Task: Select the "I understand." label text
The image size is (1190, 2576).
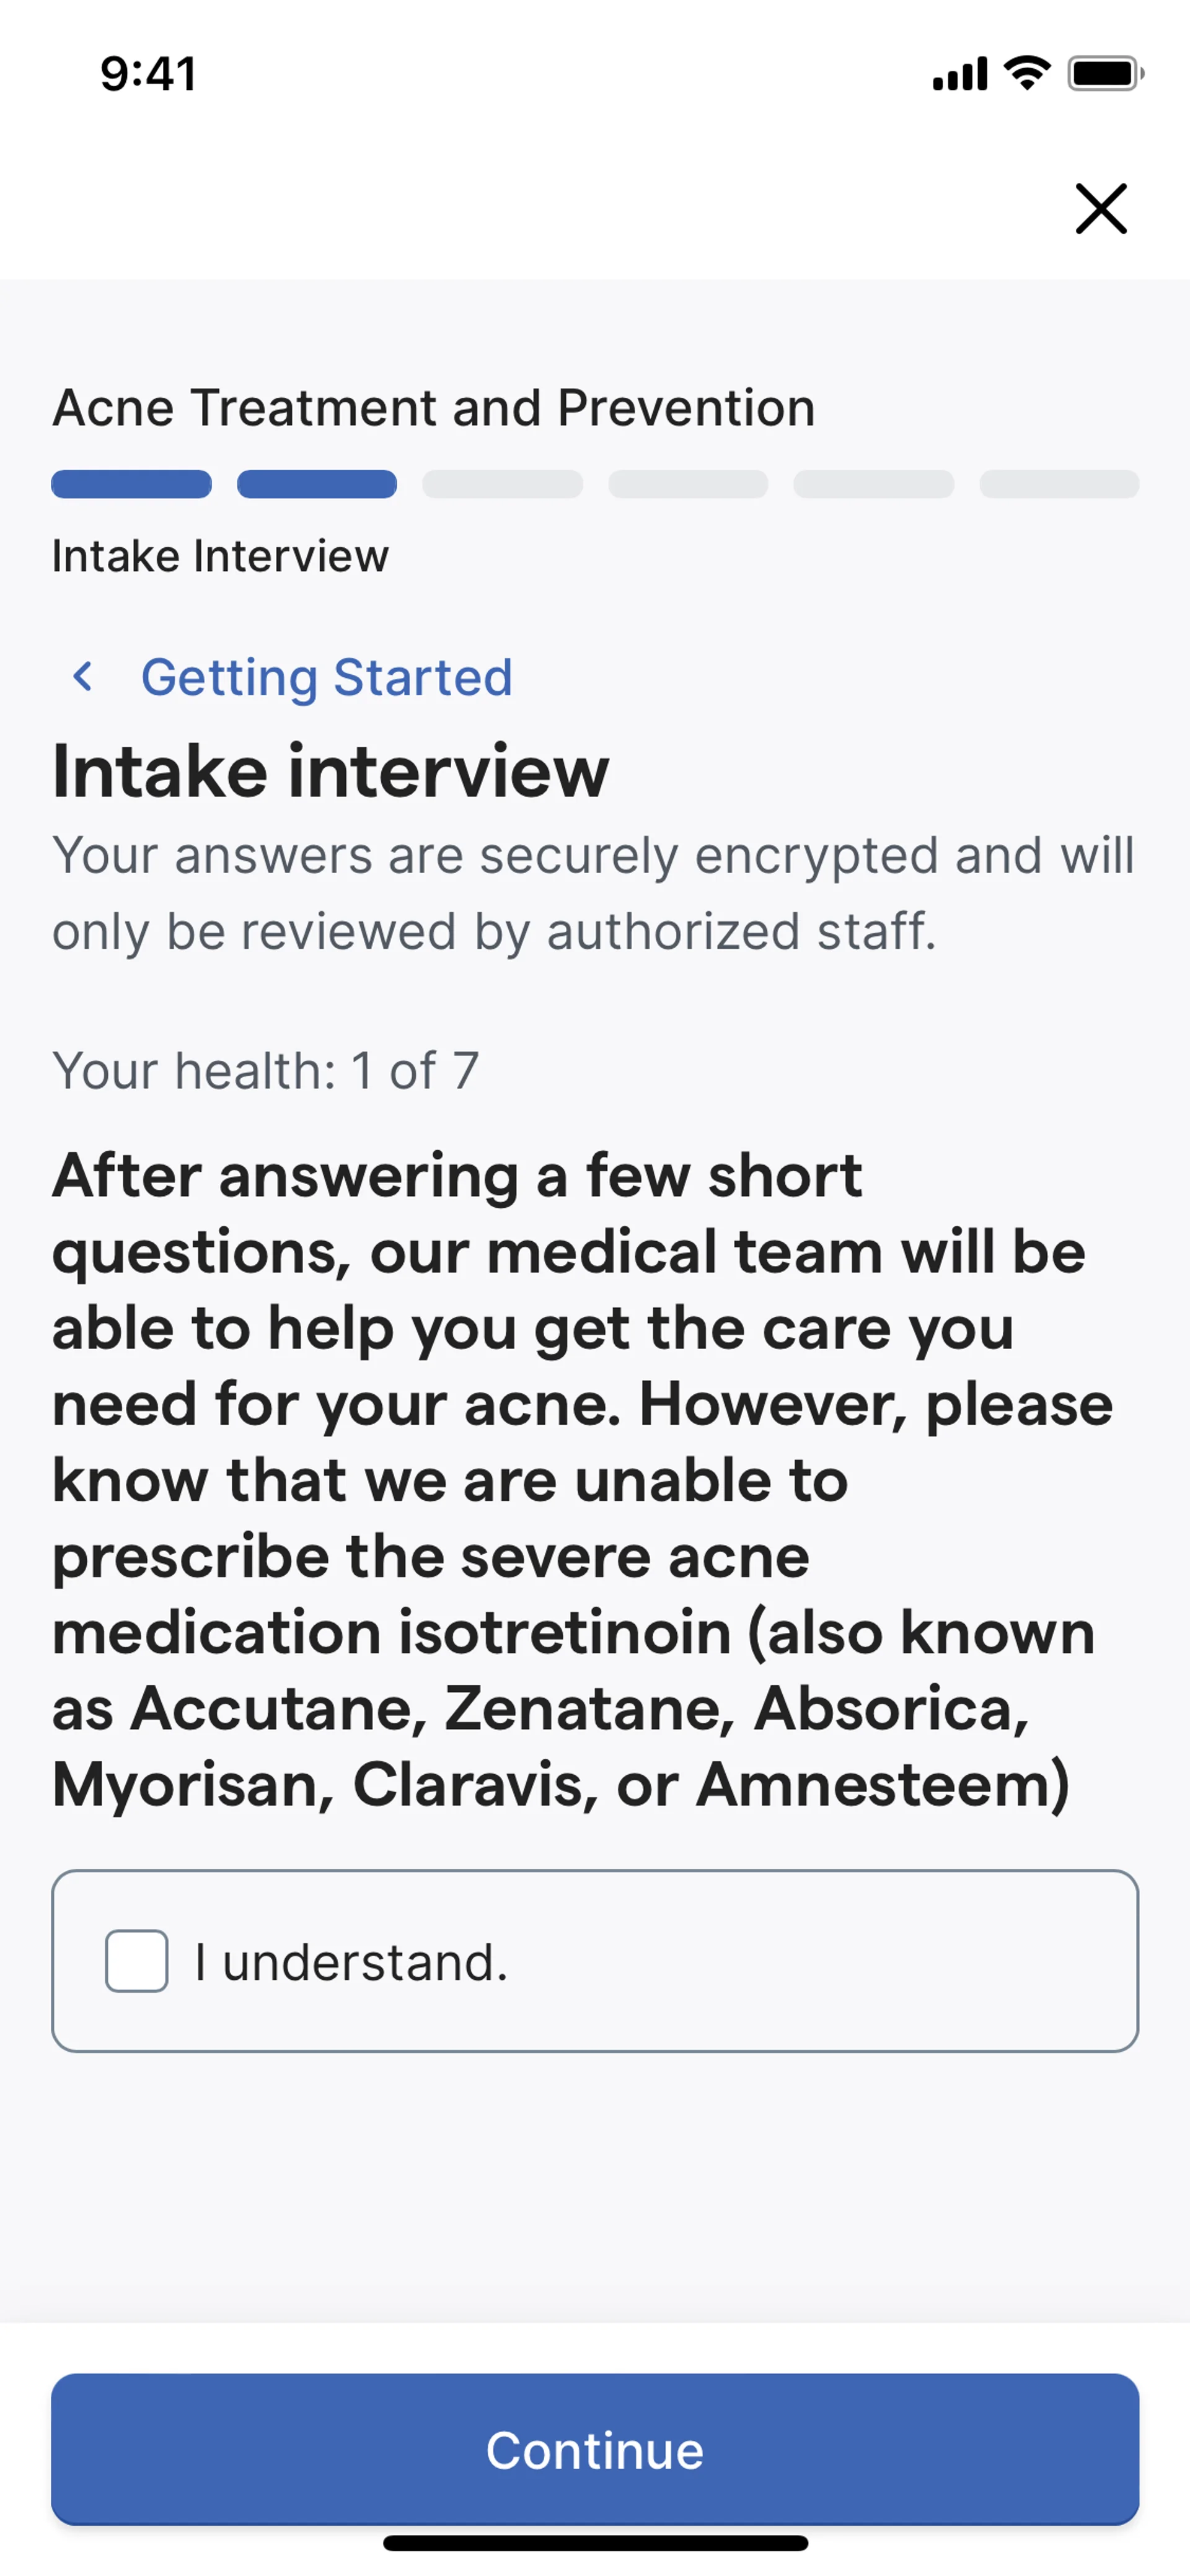Action: click(351, 1962)
